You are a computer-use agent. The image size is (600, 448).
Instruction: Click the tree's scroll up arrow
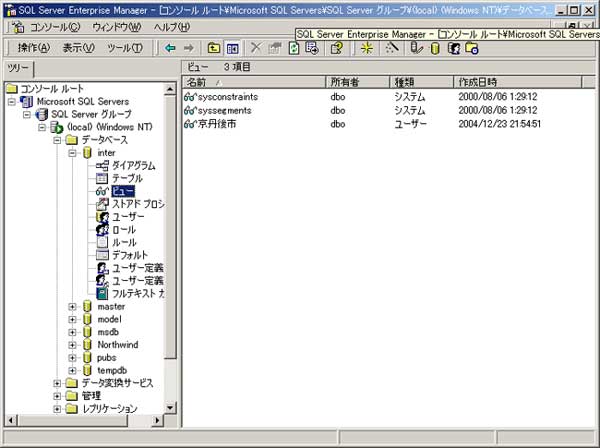tap(170, 90)
